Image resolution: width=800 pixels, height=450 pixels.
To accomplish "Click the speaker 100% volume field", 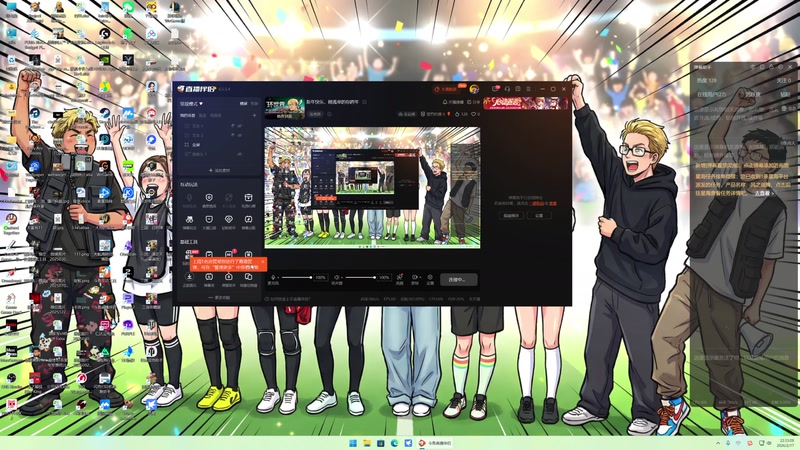I will point(384,278).
